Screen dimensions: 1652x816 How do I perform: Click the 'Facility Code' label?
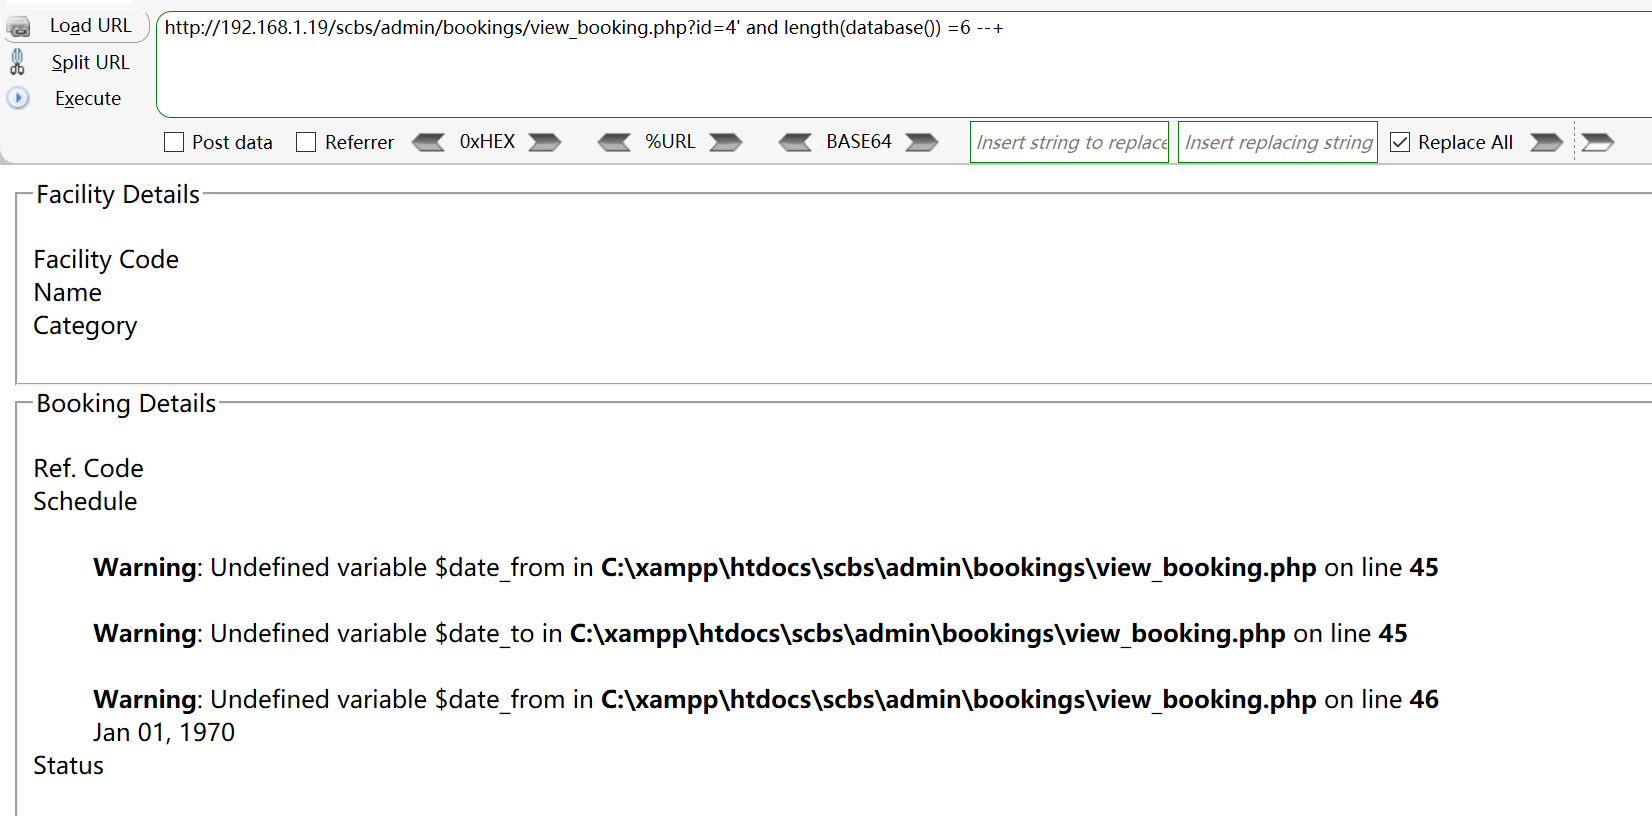pos(106,259)
